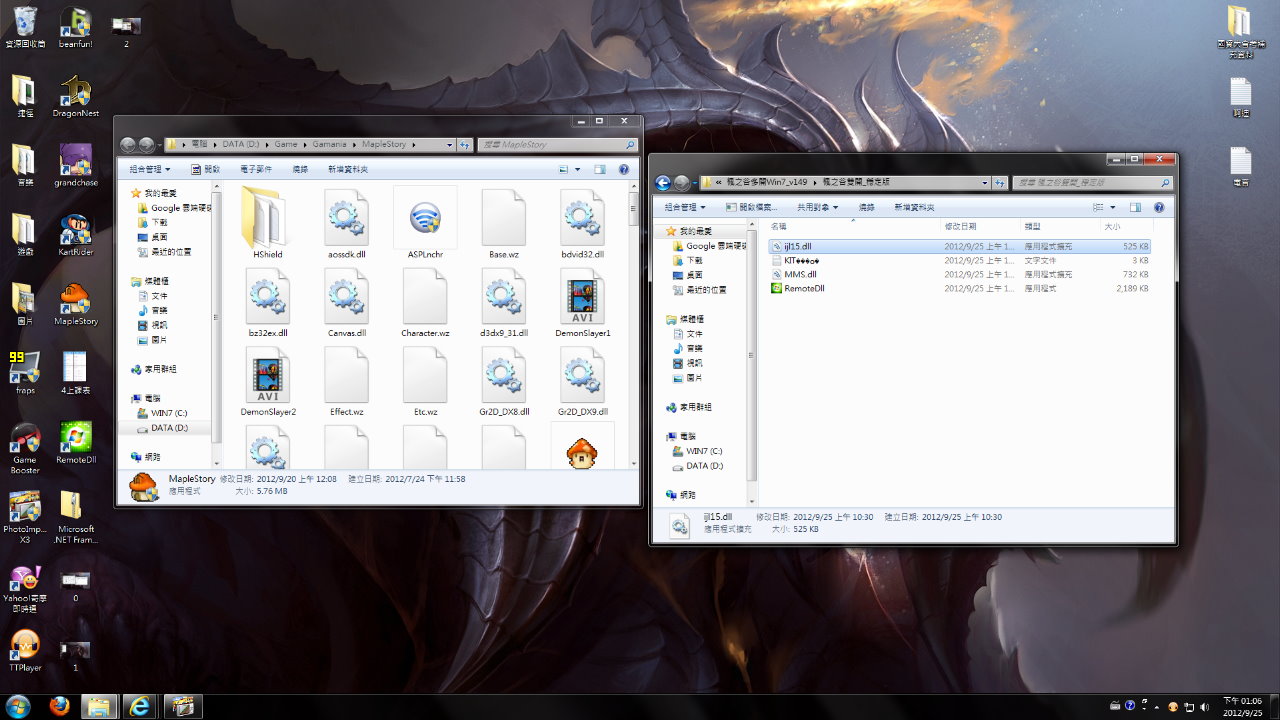Select the DemonSlayer1 AVI video icon
Screen dimensions: 1280x720
(583, 302)
